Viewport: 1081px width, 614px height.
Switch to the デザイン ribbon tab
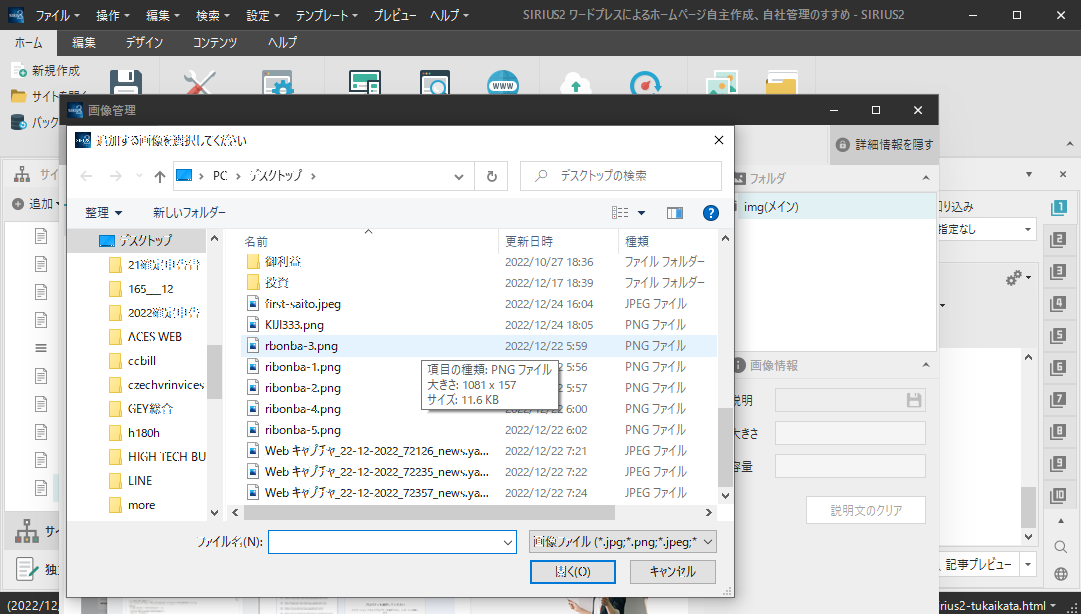(144, 43)
